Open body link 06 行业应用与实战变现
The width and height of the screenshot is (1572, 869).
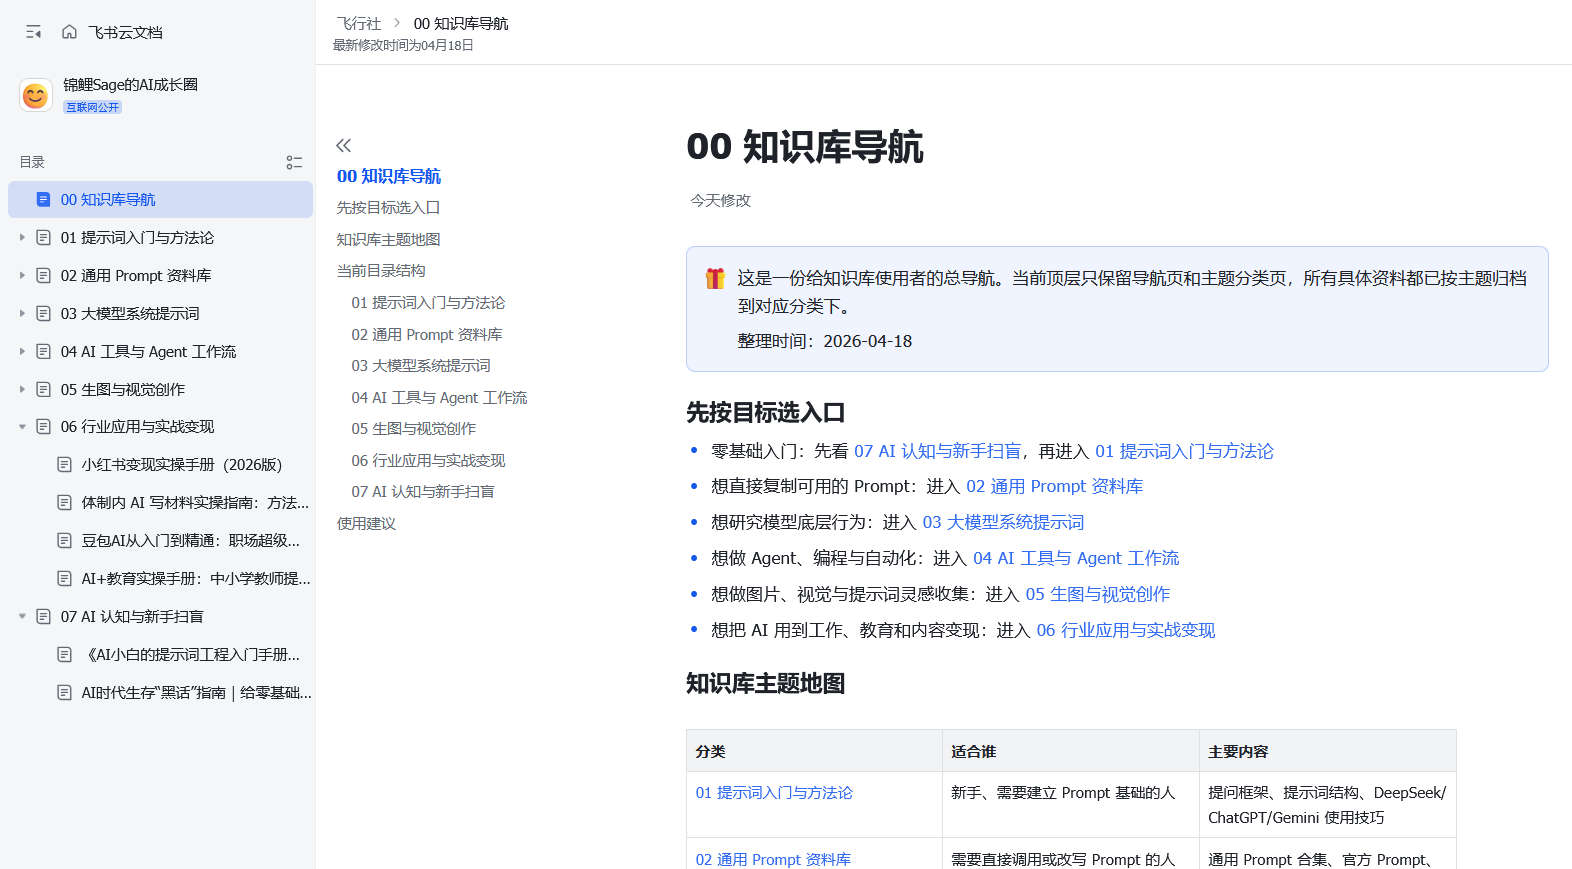coord(1126,630)
